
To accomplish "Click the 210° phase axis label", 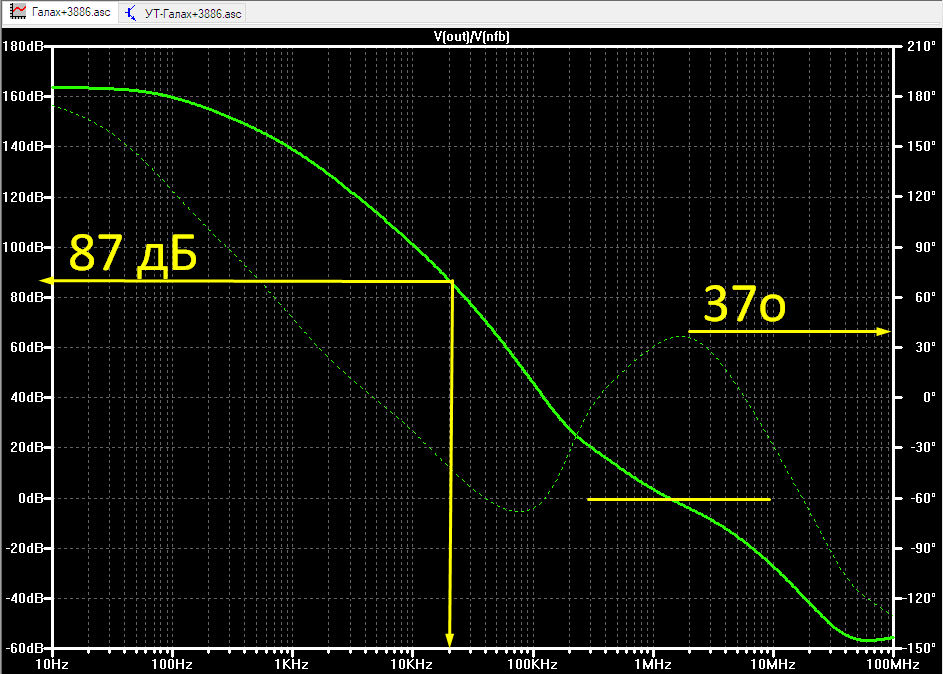I will pos(921,46).
